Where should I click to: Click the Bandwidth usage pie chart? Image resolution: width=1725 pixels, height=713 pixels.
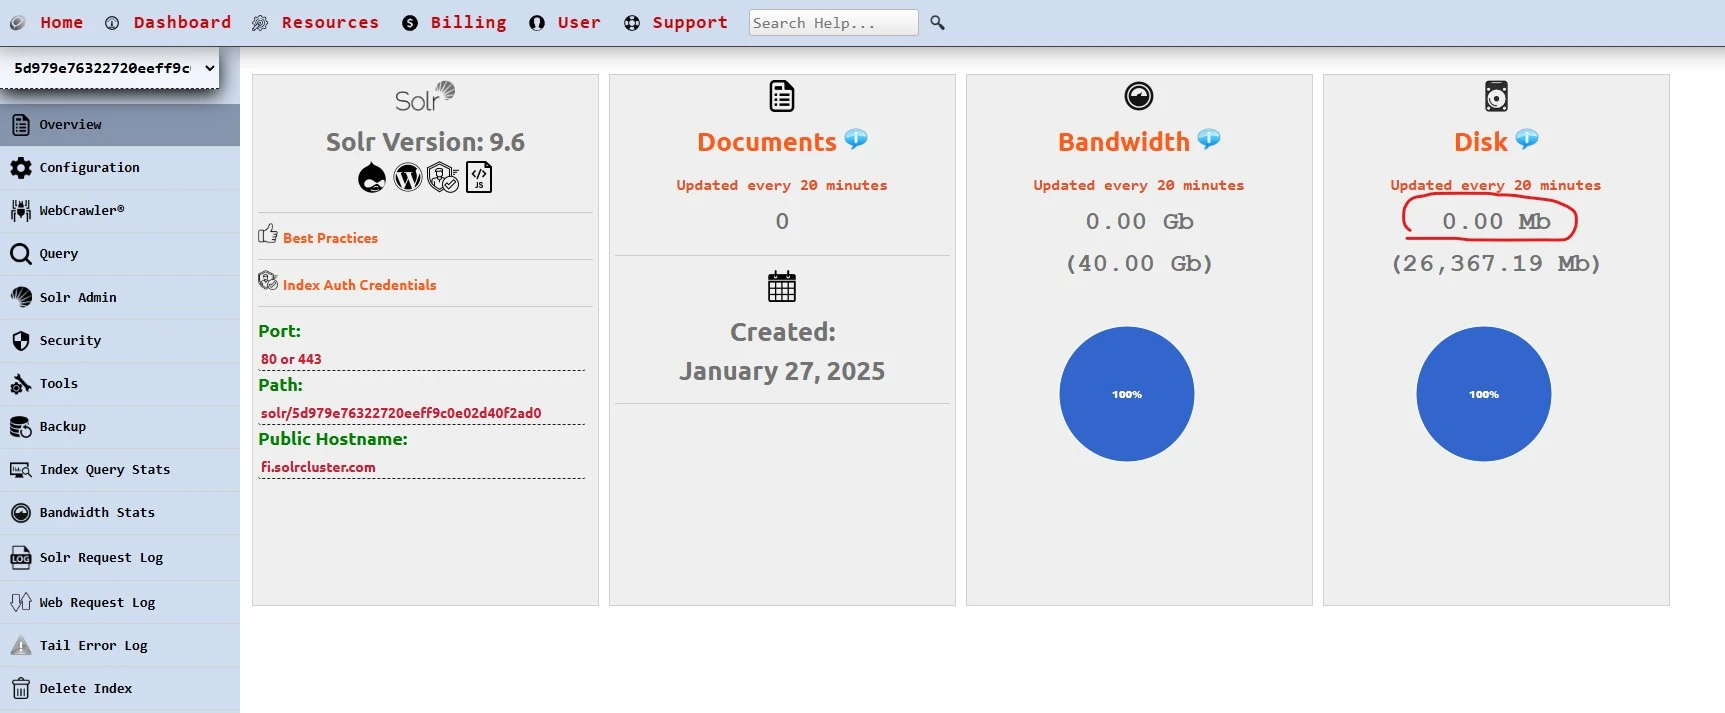pos(1126,394)
